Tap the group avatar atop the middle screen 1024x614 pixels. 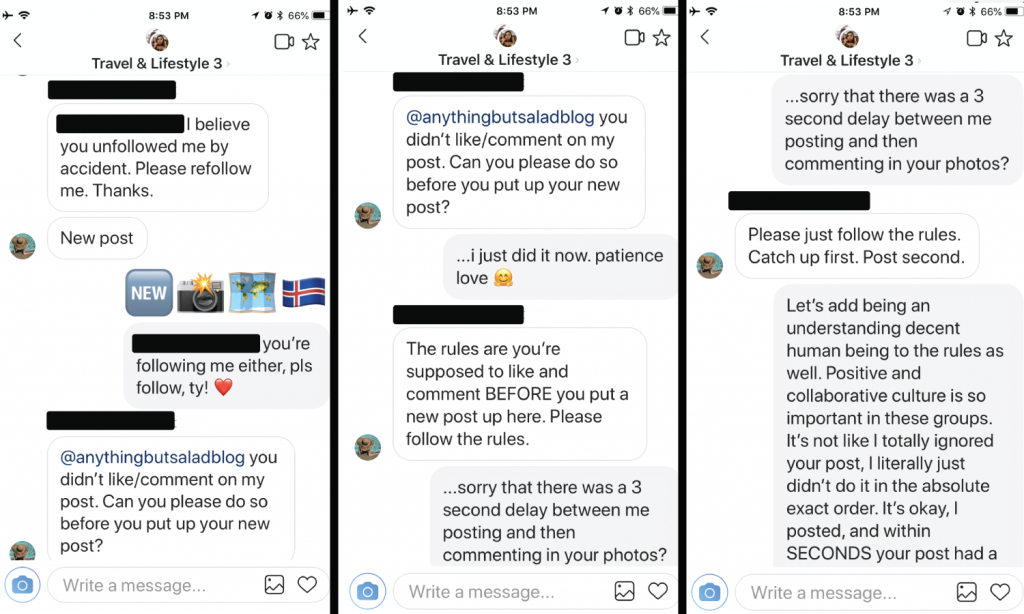[507, 37]
